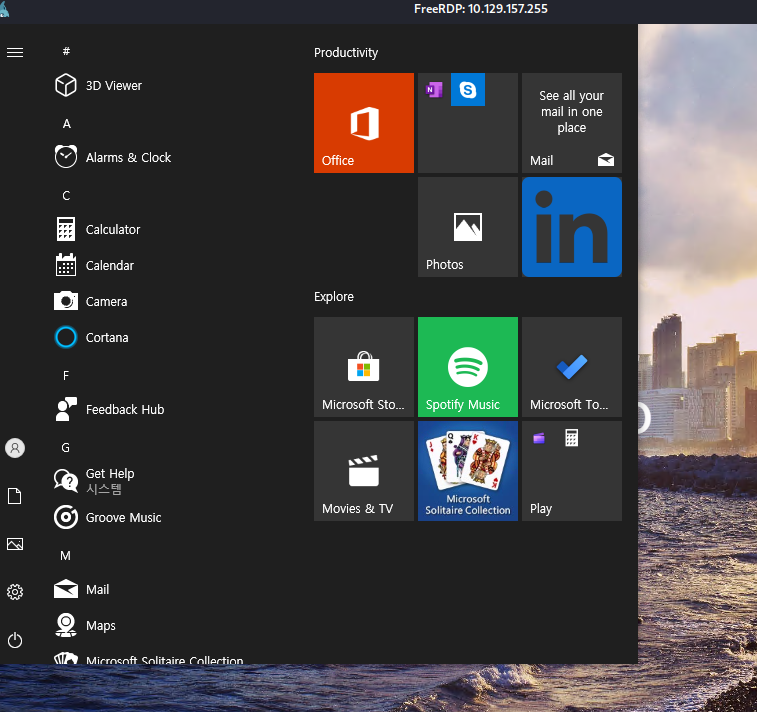The width and height of the screenshot is (757, 712).
Task: Click the letter M group header
Action: [66, 556]
